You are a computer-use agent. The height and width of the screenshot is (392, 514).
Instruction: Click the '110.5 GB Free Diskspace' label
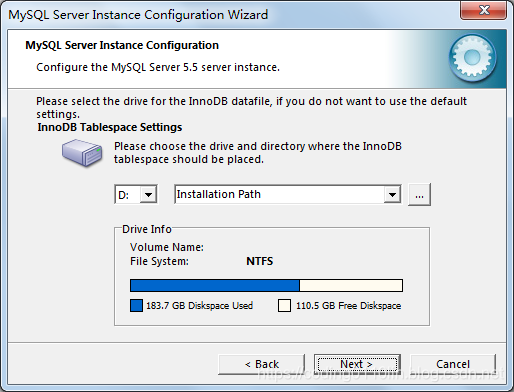[x=348, y=306]
